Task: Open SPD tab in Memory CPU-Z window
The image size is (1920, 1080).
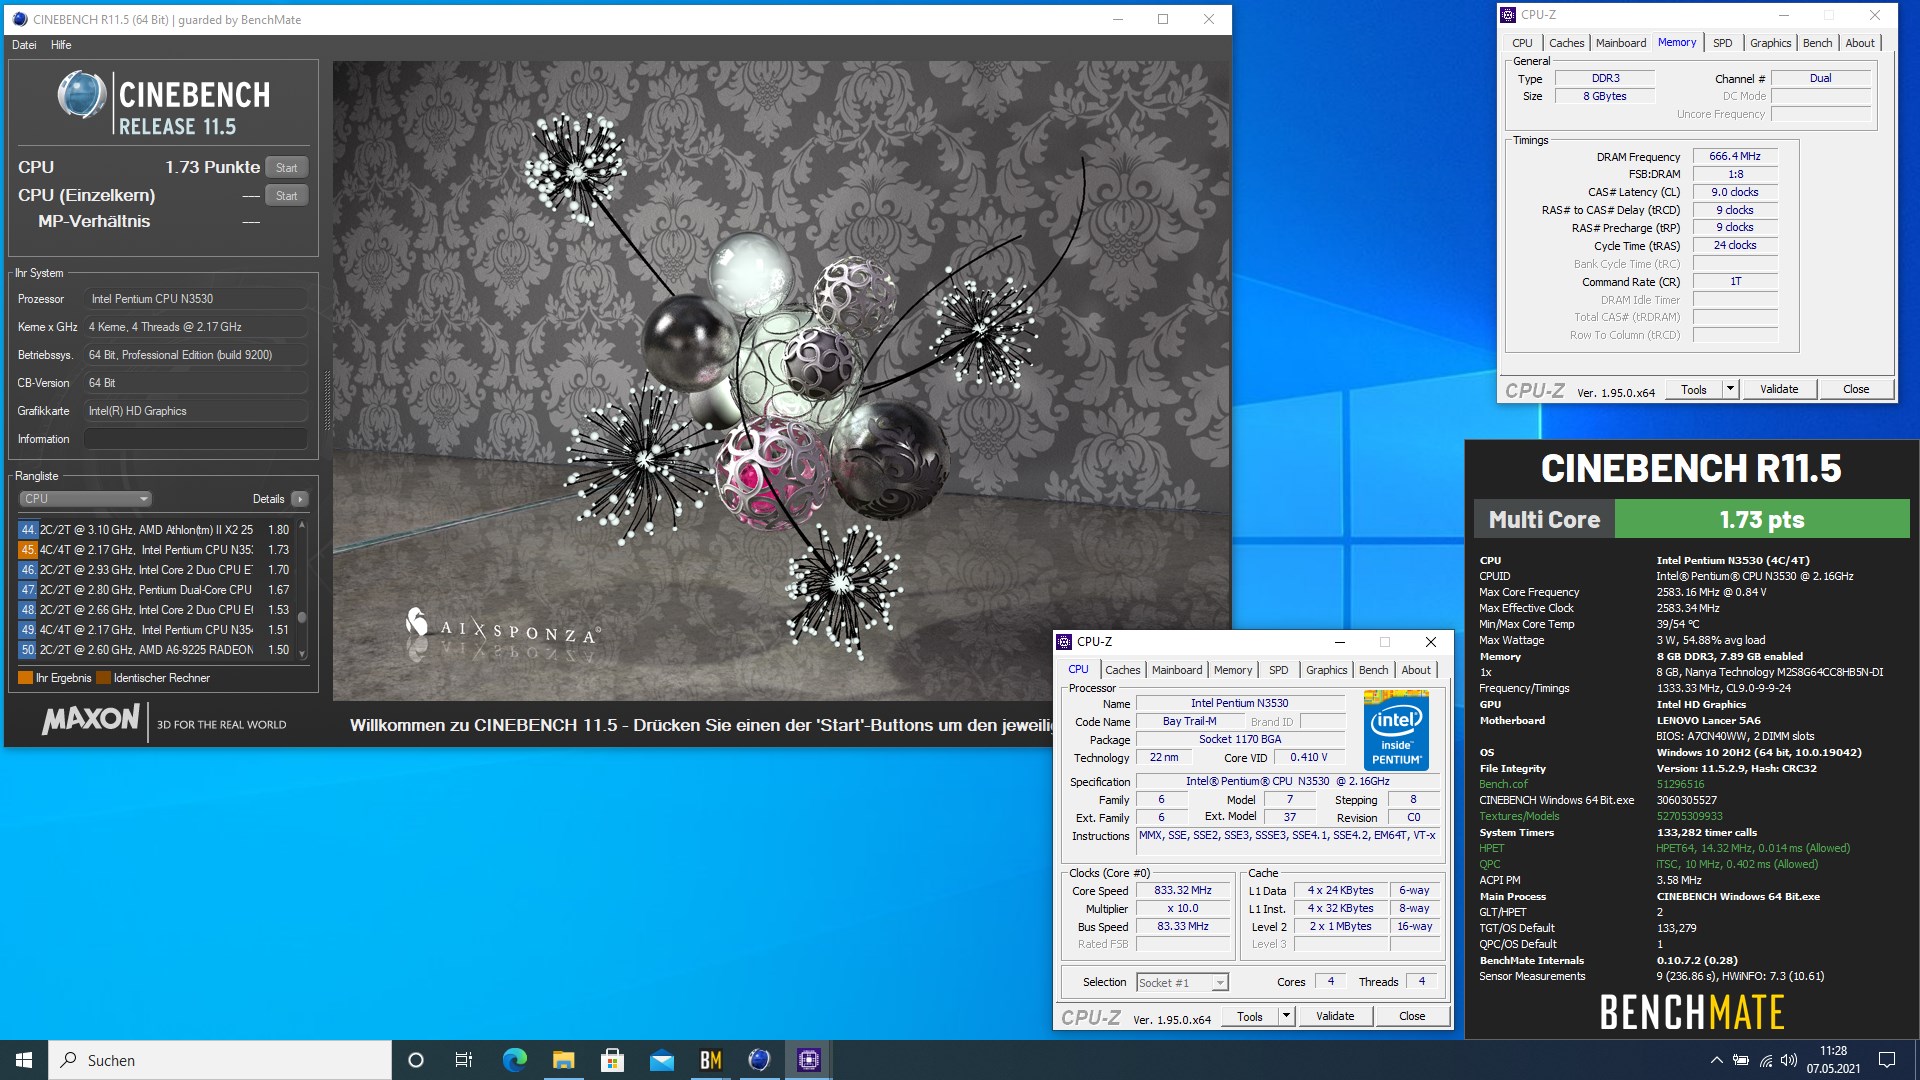Action: pyautogui.click(x=1722, y=43)
